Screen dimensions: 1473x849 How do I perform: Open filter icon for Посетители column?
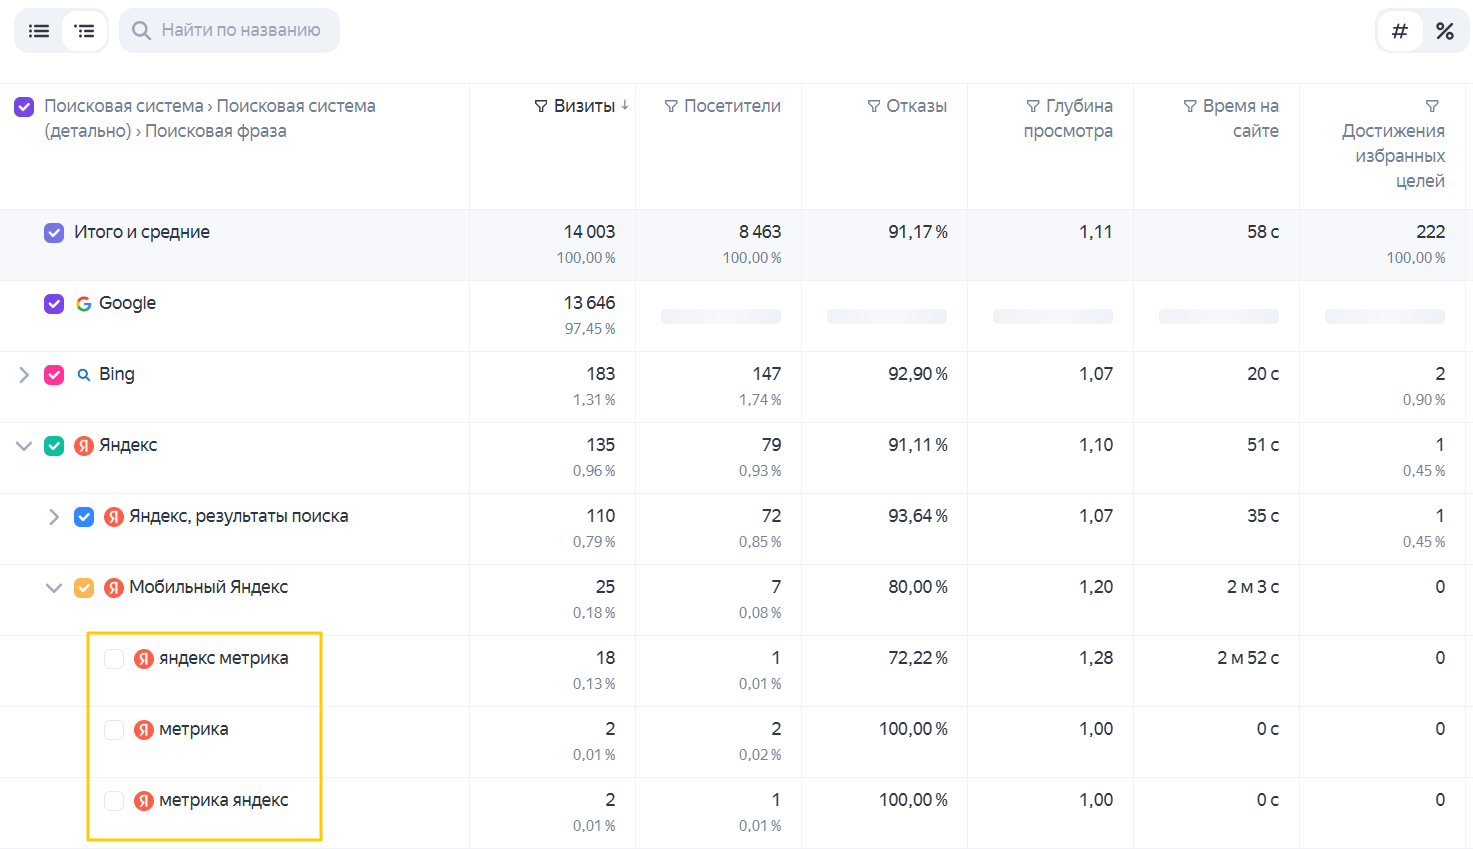tap(671, 106)
